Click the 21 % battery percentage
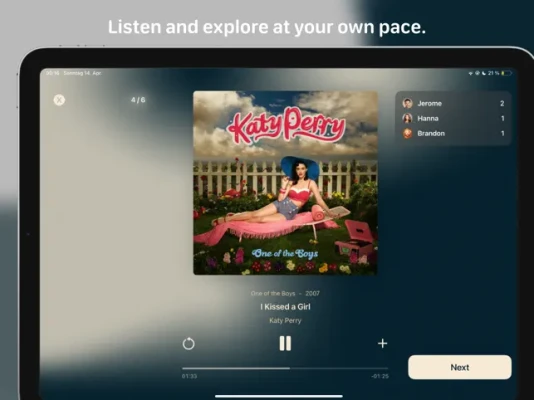 tap(493, 73)
